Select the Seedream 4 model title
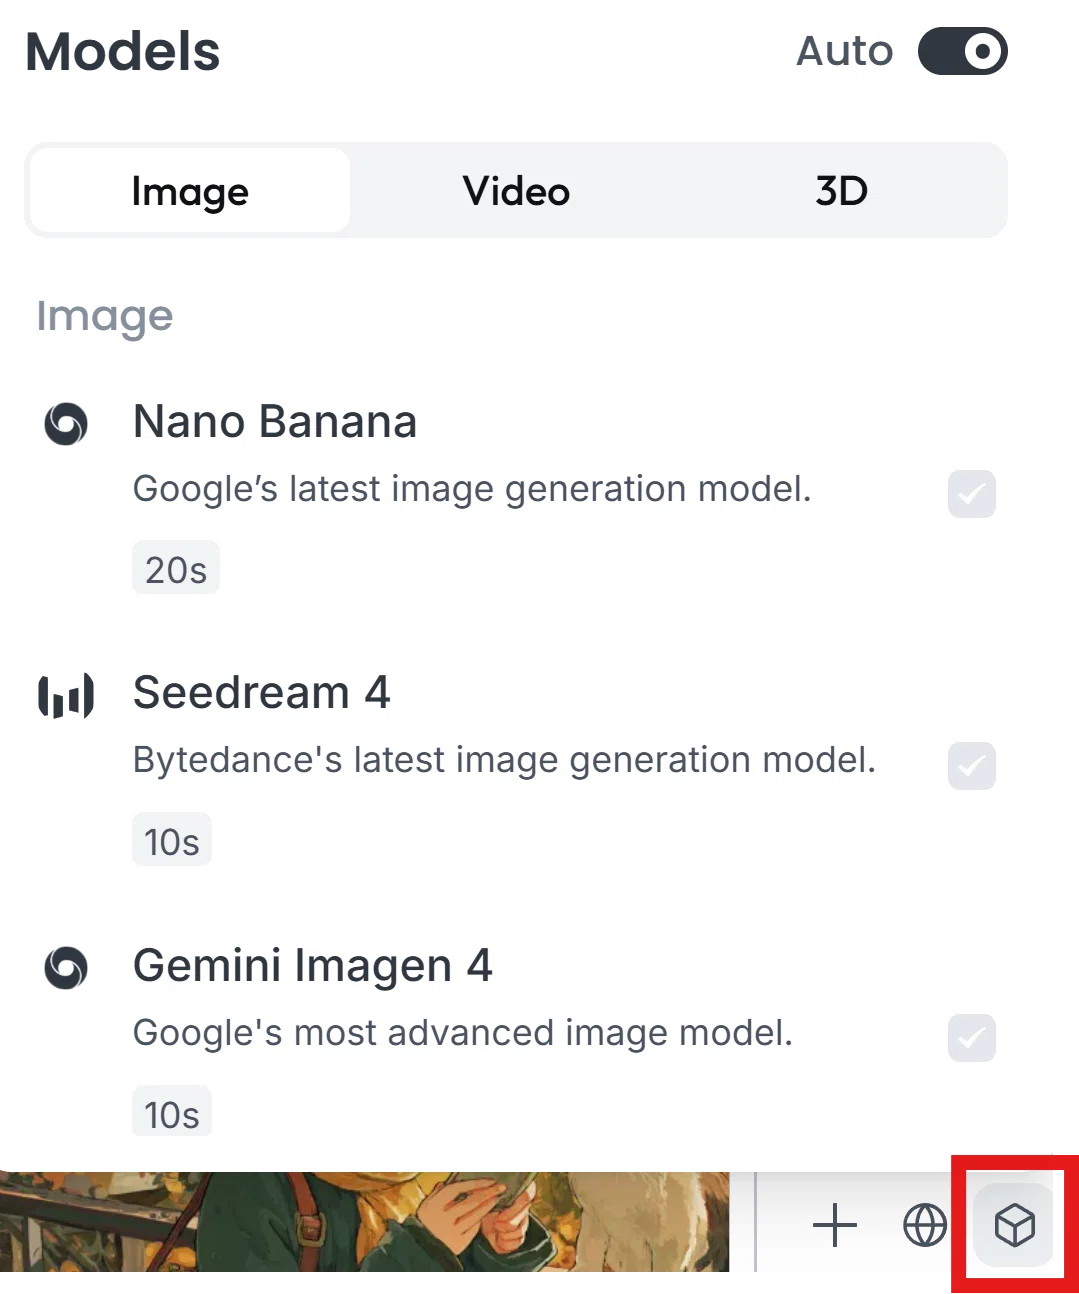Viewport: 1079px width, 1294px height. pos(262,693)
